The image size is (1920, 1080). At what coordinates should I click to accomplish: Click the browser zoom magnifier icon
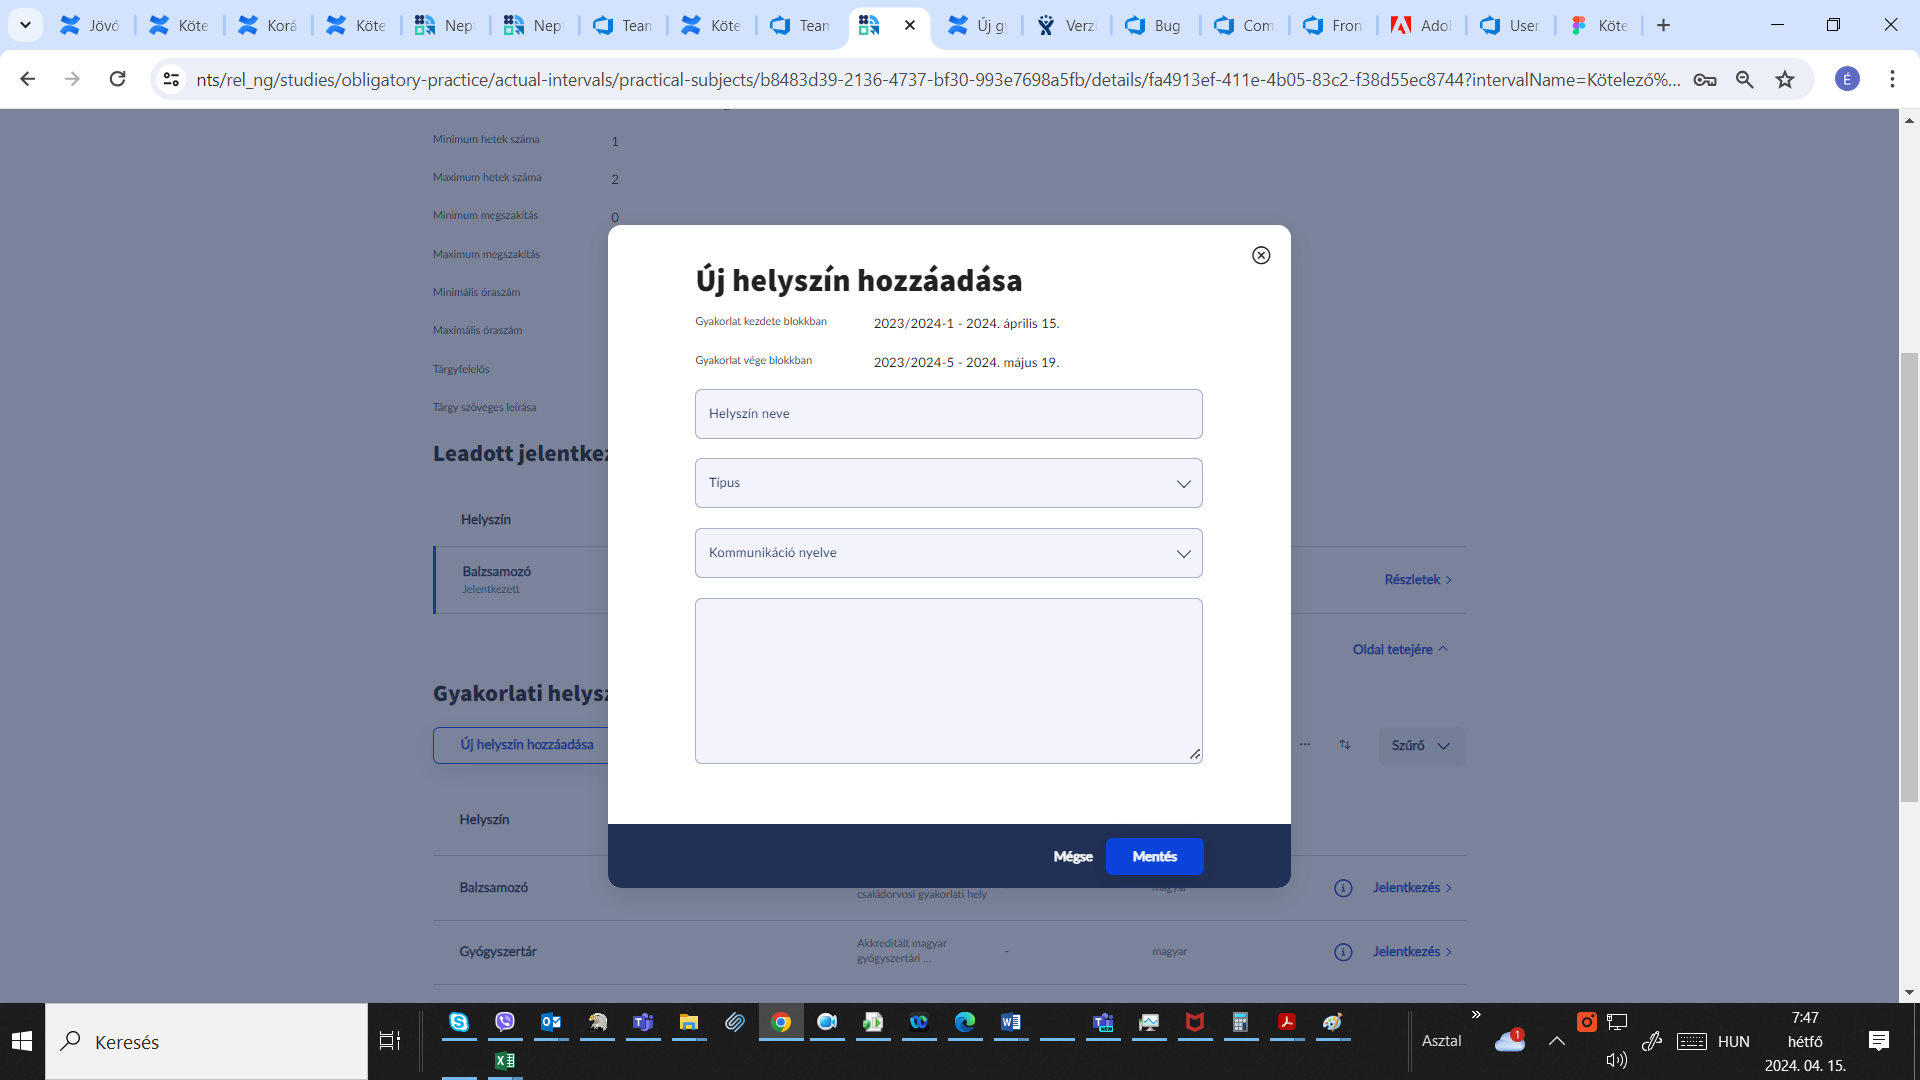1745,79
